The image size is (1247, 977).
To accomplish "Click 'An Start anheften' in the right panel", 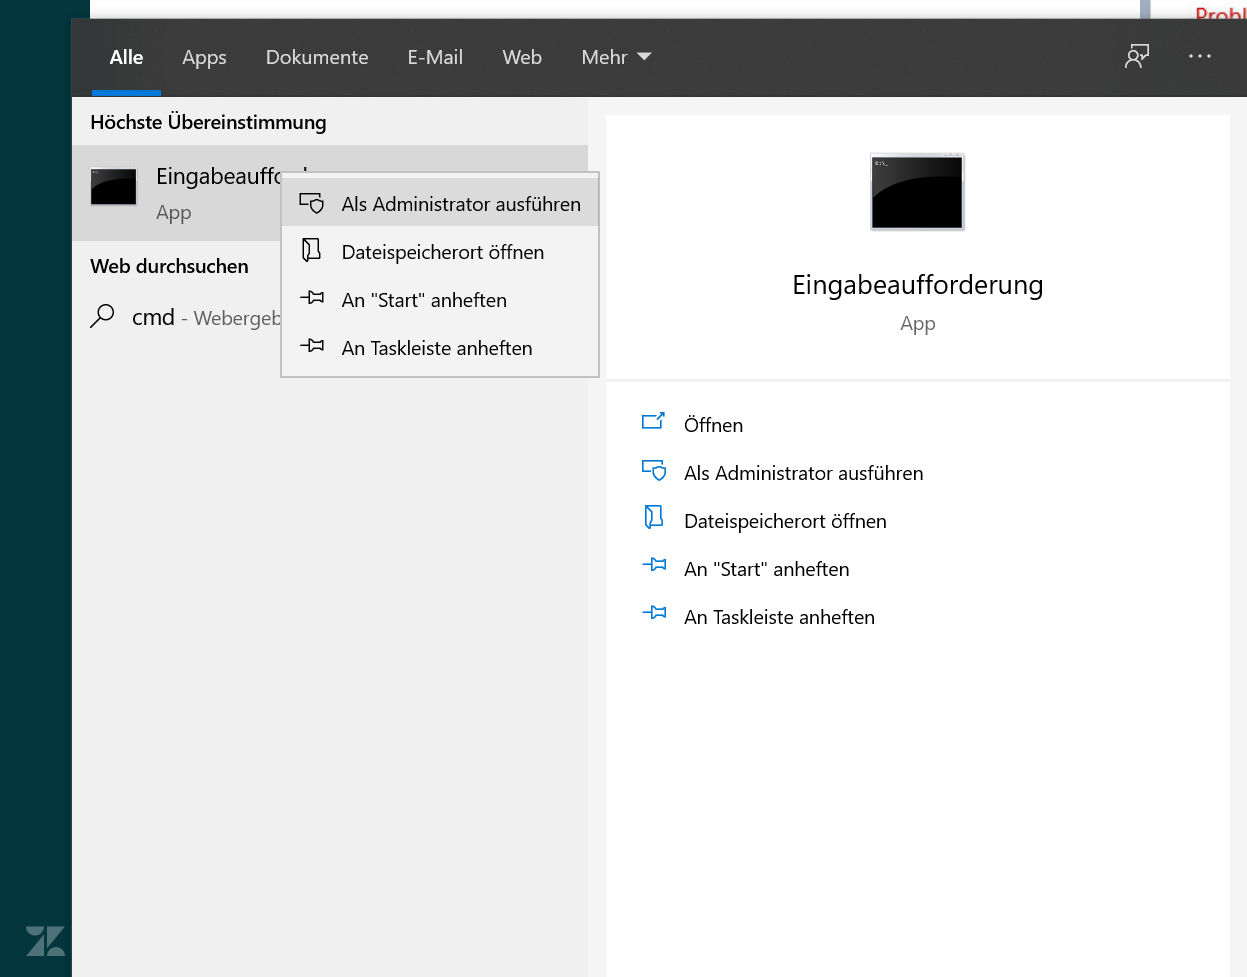I will [x=766, y=568].
